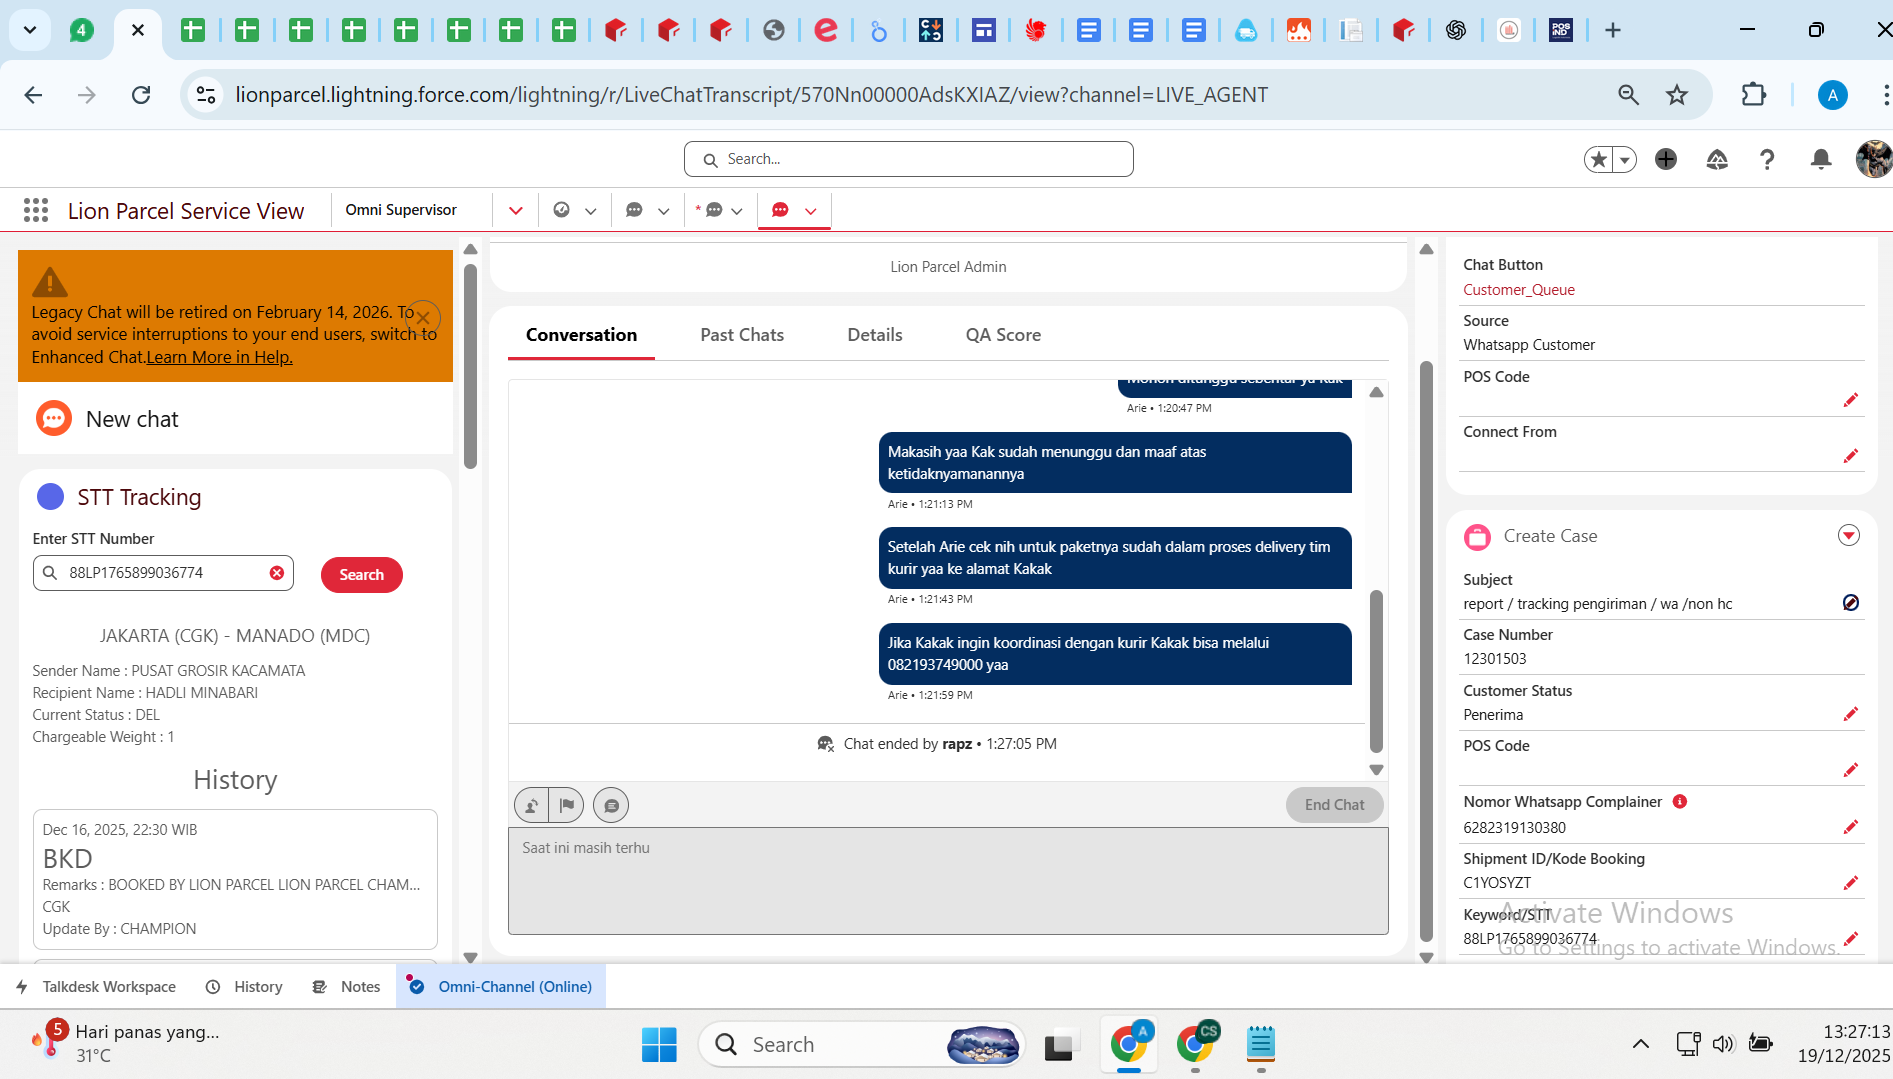Dismiss the Legacy Chat warning banner
Screen dimensions: 1893x1079
pos(423,318)
